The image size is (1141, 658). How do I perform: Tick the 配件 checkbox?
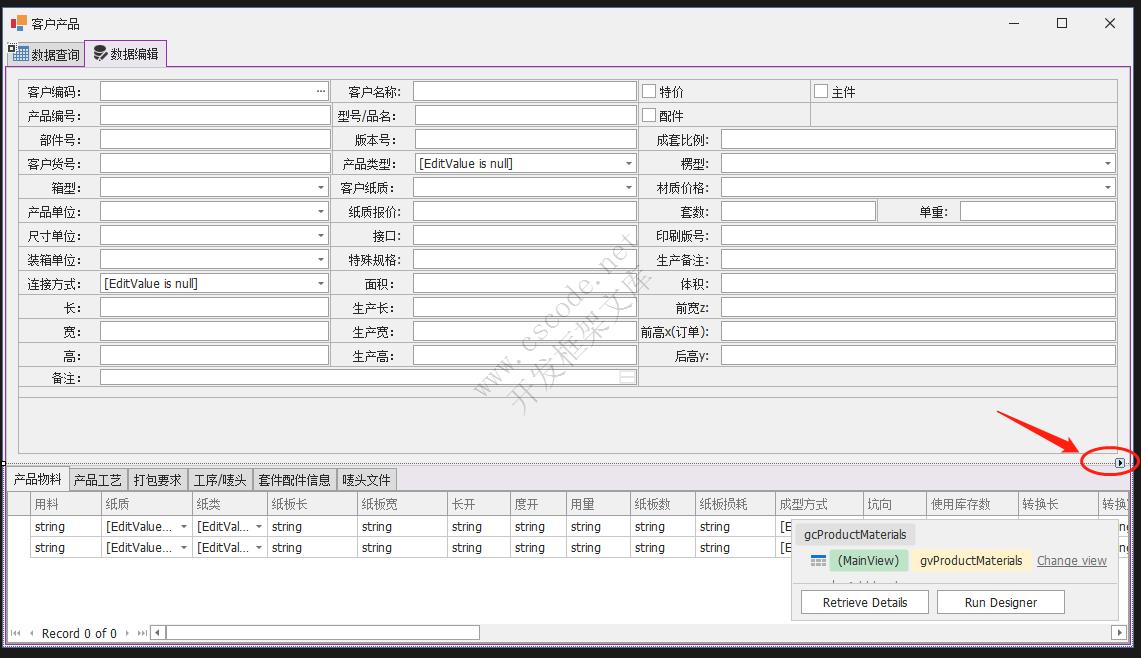649,115
